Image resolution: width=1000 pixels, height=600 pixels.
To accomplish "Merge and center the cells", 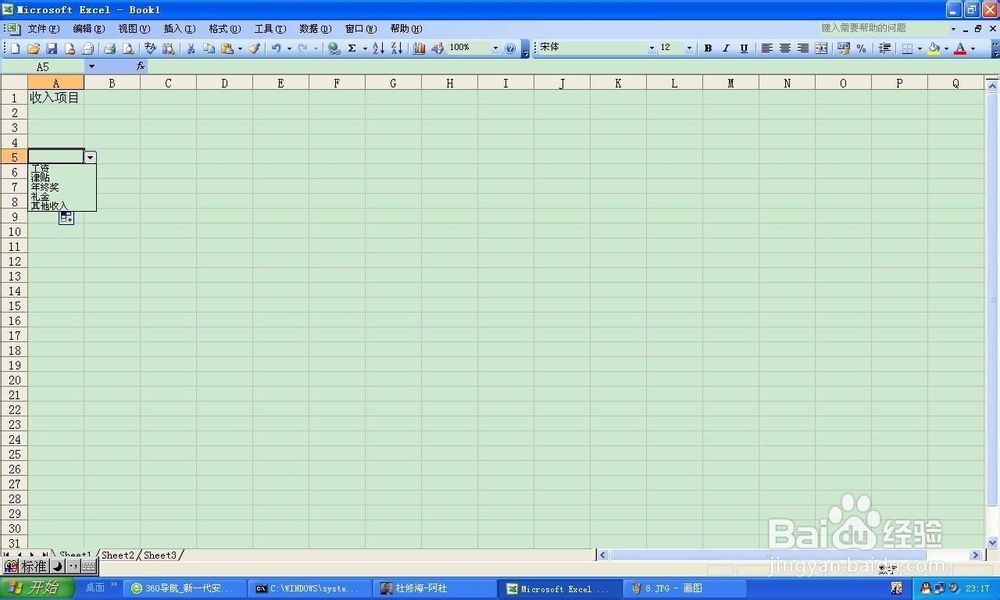I will pyautogui.click(x=821, y=48).
